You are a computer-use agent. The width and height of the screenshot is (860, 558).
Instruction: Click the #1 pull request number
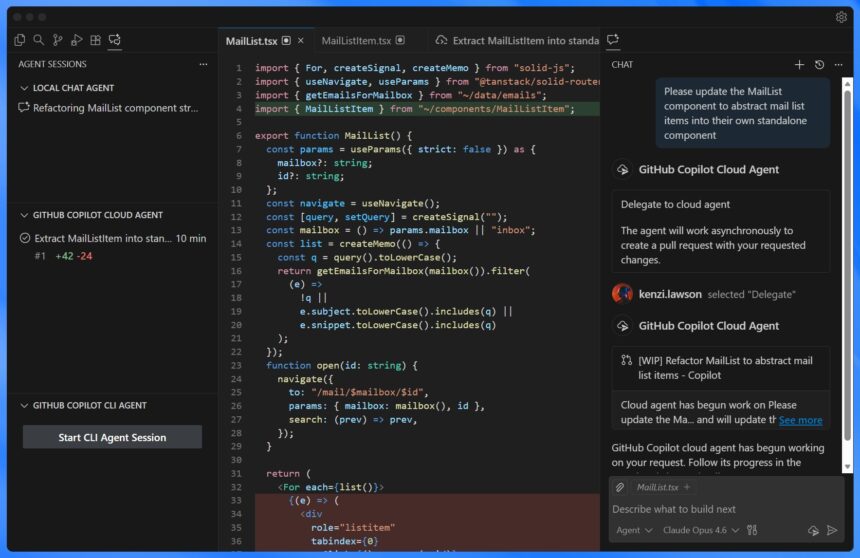[40, 256]
